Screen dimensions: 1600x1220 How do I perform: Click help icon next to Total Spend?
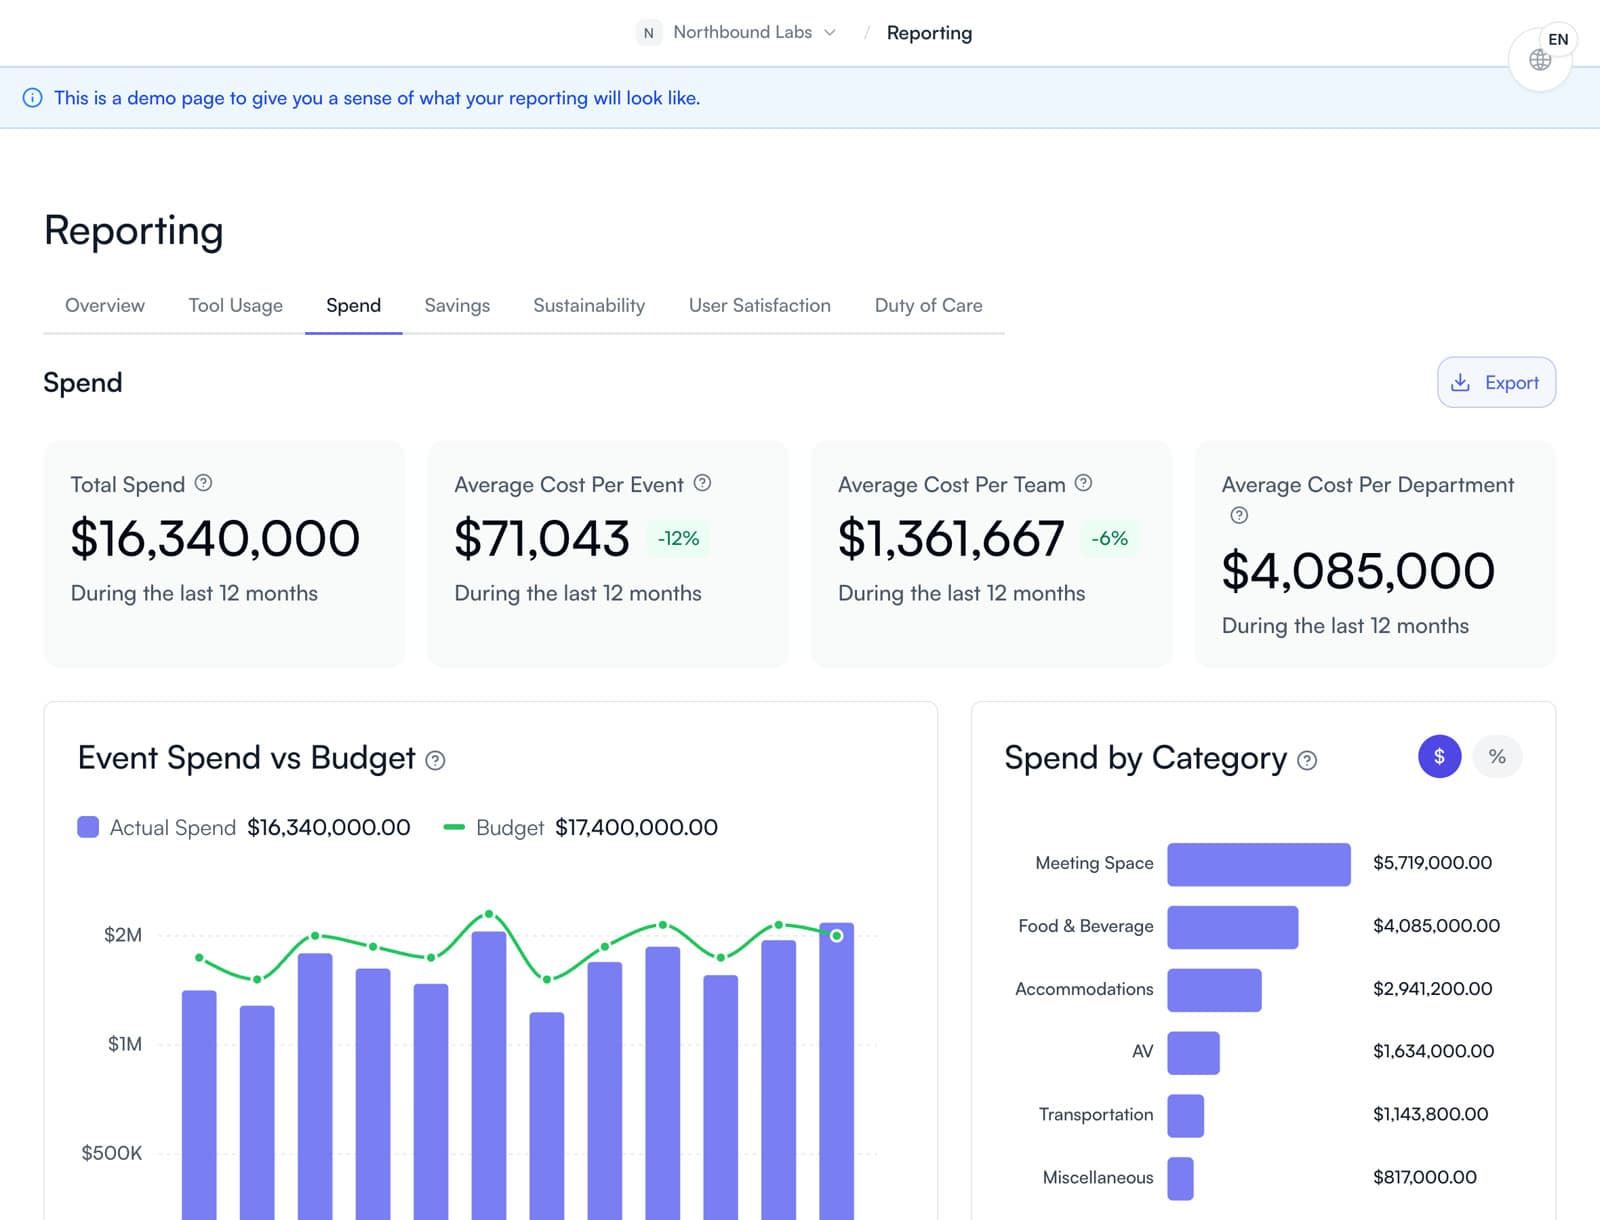click(x=203, y=483)
